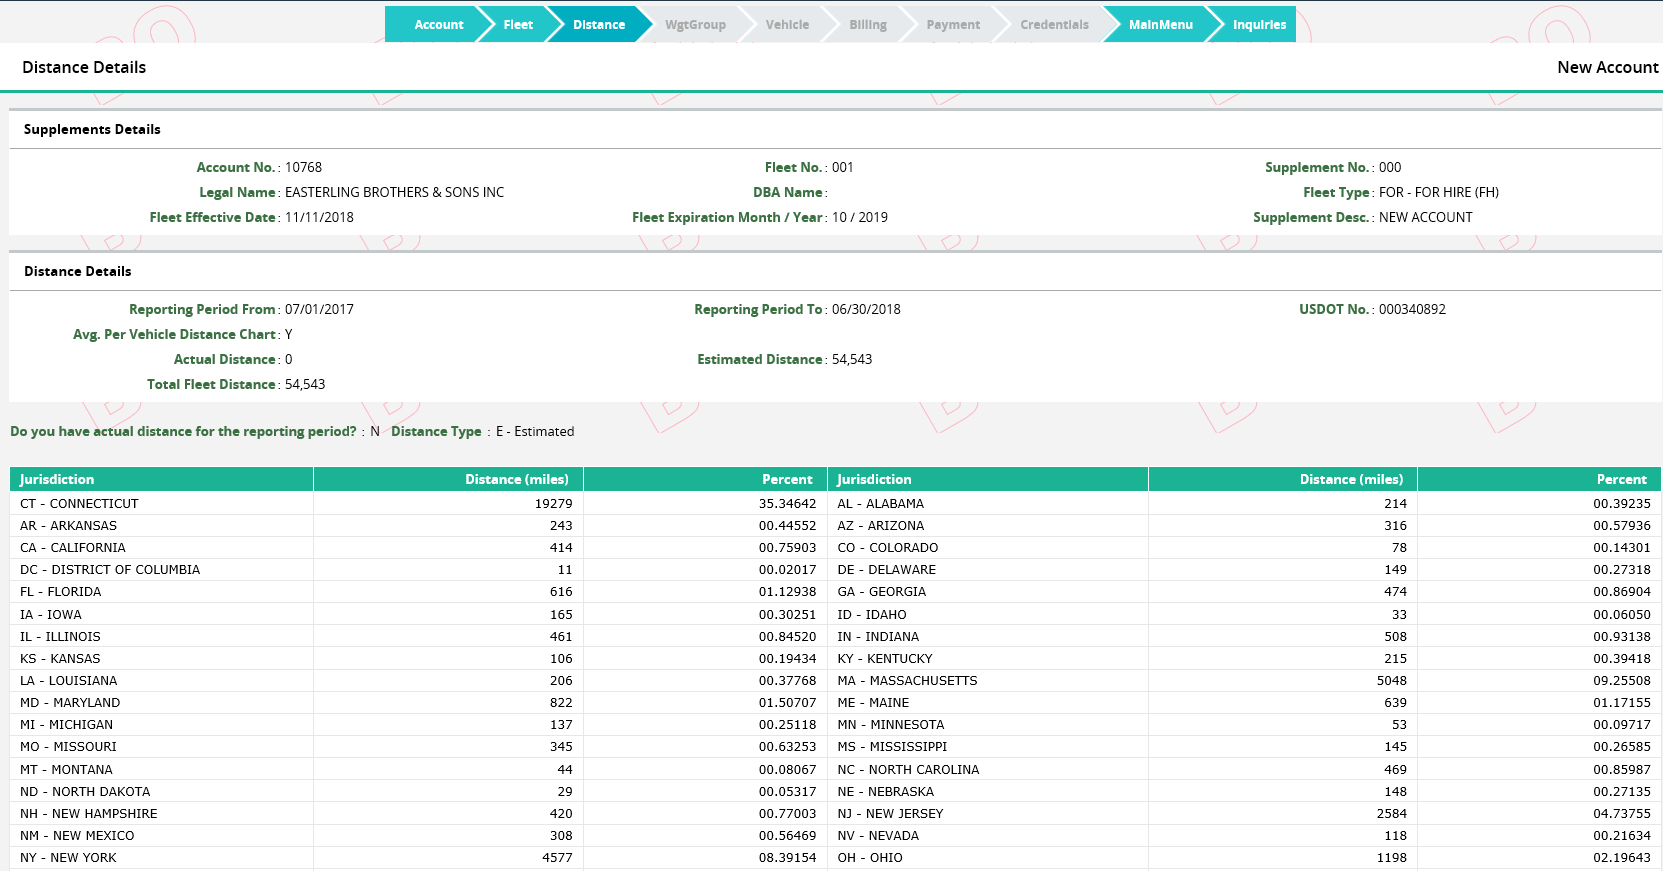The height and width of the screenshot is (871, 1663).
Task: Go to the Account step tab
Action: [438, 25]
